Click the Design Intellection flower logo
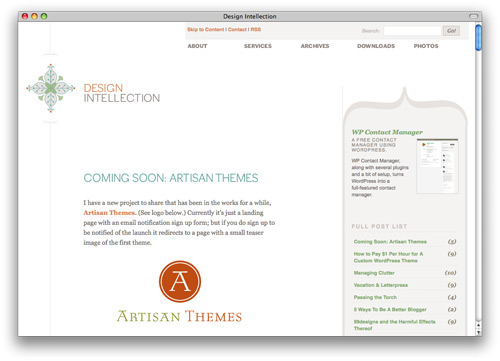This screenshot has height=361, width=500. tap(51, 88)
